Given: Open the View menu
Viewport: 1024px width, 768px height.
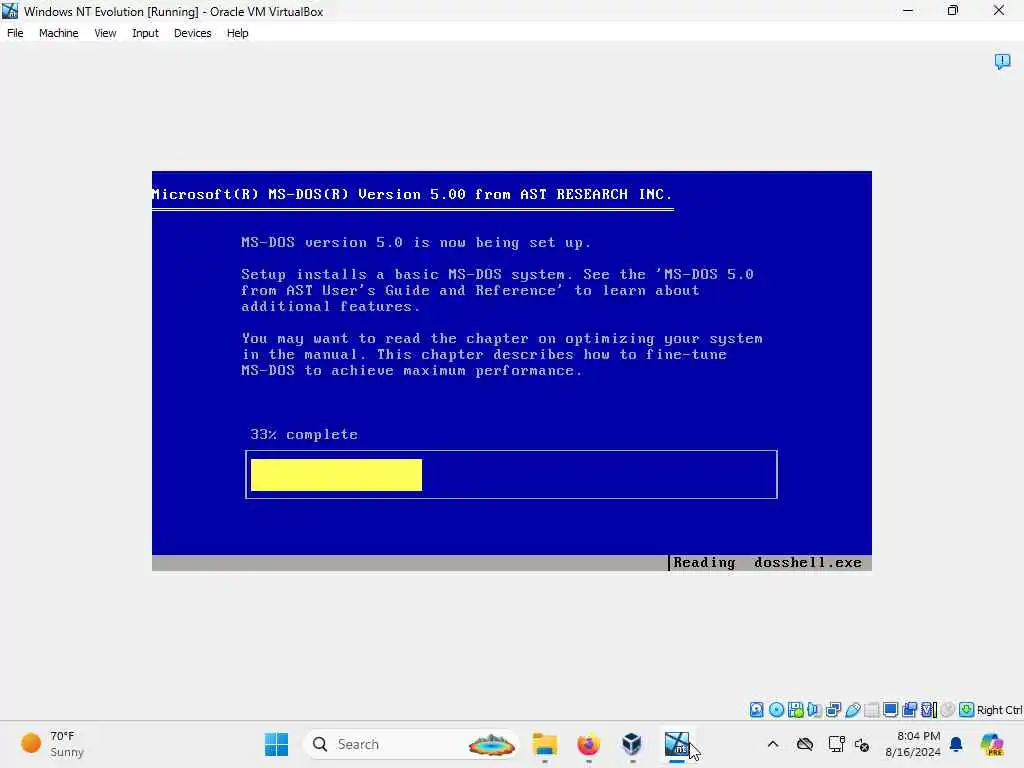Looking at the screenshot, I should [x=104, y=33].
